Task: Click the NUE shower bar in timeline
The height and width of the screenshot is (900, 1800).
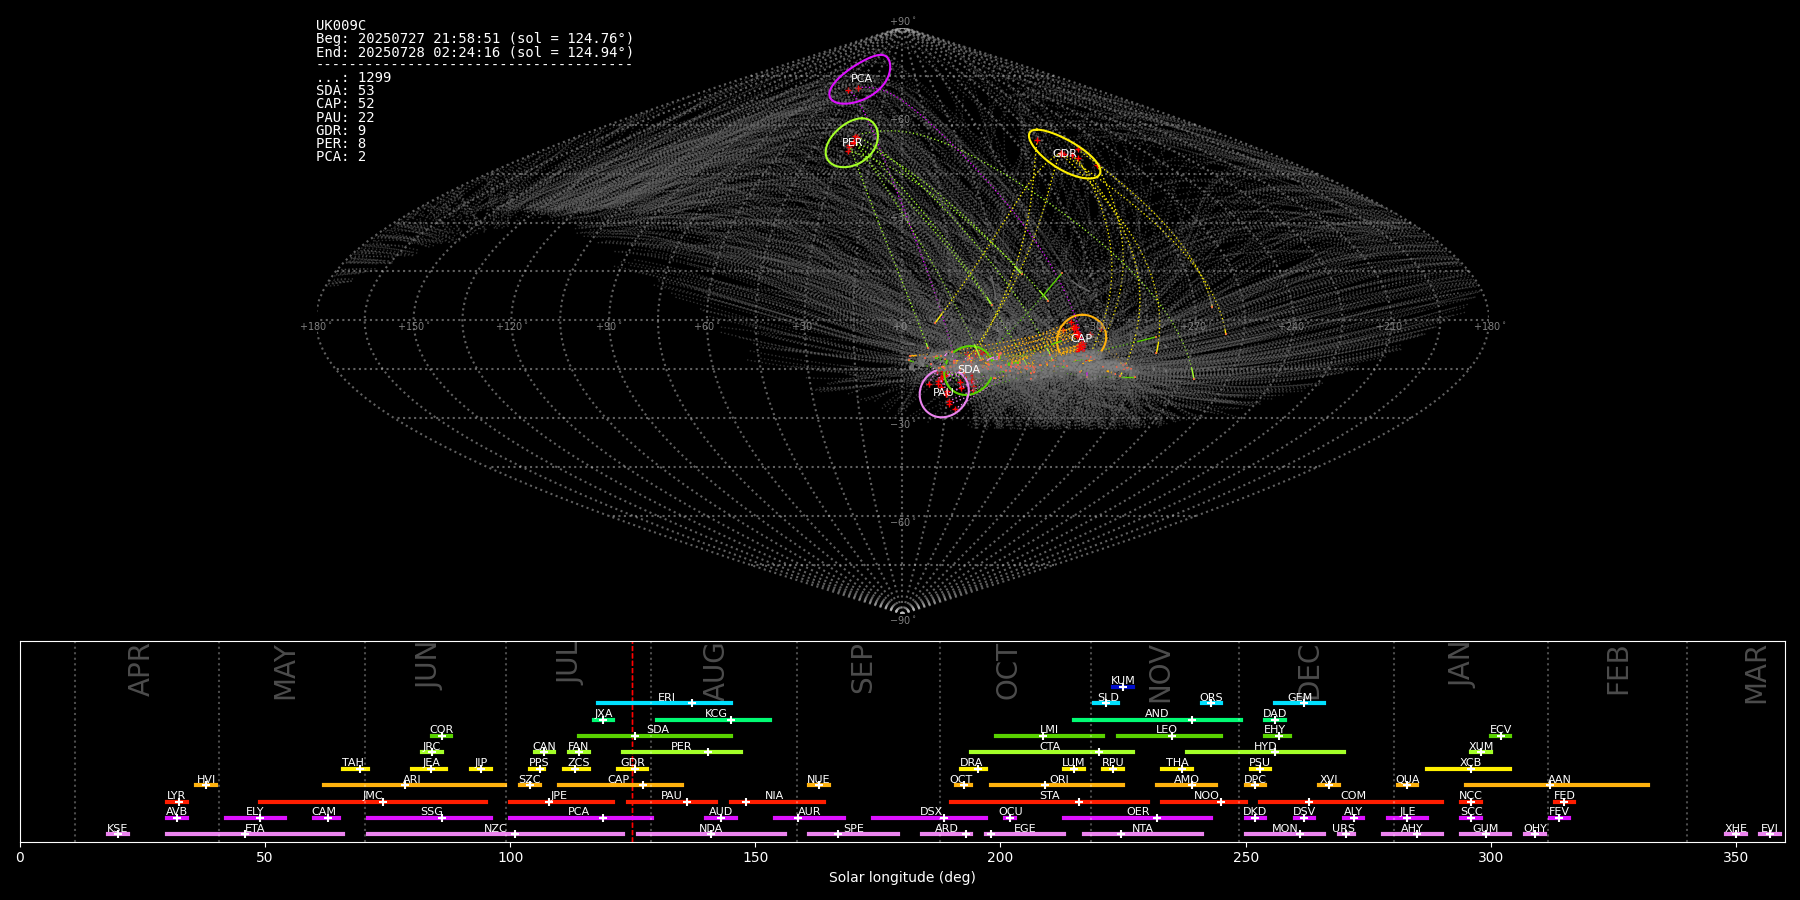Action: pos(819,785)
